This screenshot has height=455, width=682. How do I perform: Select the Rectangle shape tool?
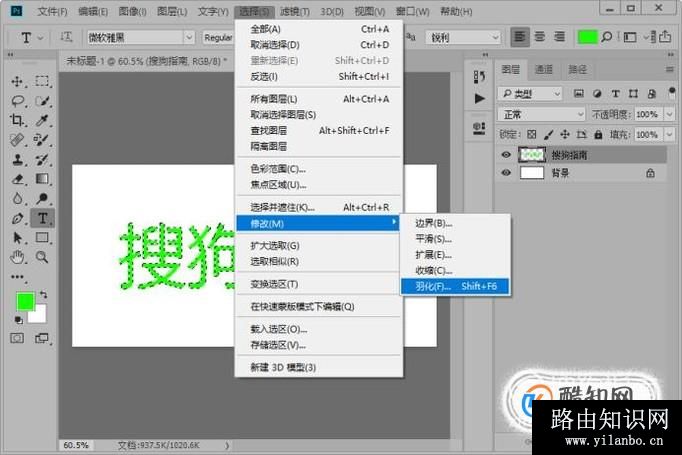tap(42, 238)
